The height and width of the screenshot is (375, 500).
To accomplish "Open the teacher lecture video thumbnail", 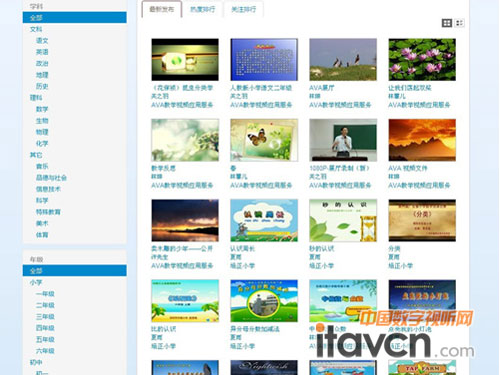I will point(343,140).
